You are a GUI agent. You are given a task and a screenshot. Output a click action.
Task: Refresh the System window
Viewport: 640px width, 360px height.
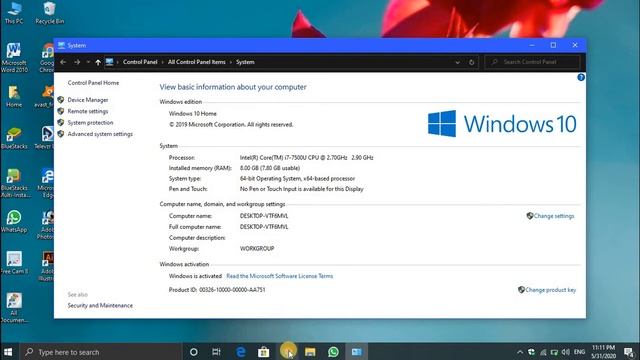click(471, 62)
